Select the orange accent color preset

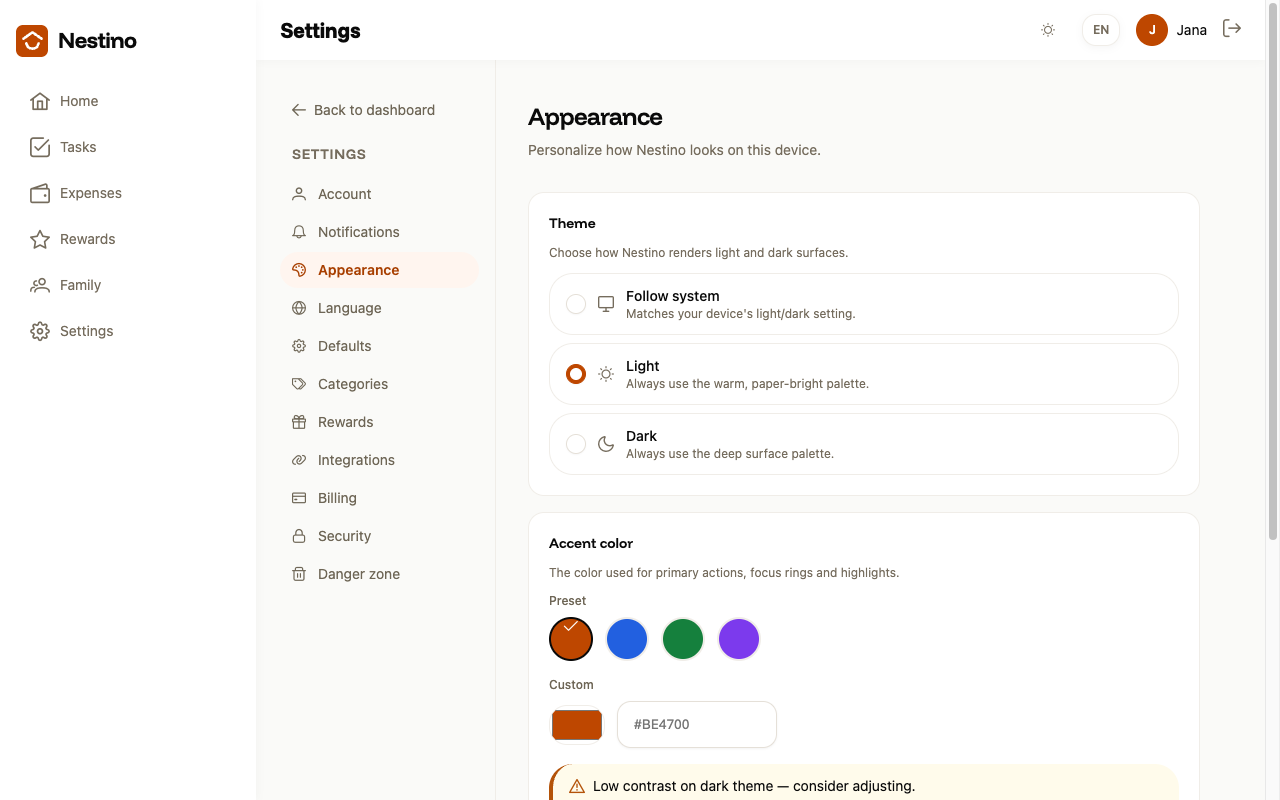pyautogui.click(x=571, y=639)
